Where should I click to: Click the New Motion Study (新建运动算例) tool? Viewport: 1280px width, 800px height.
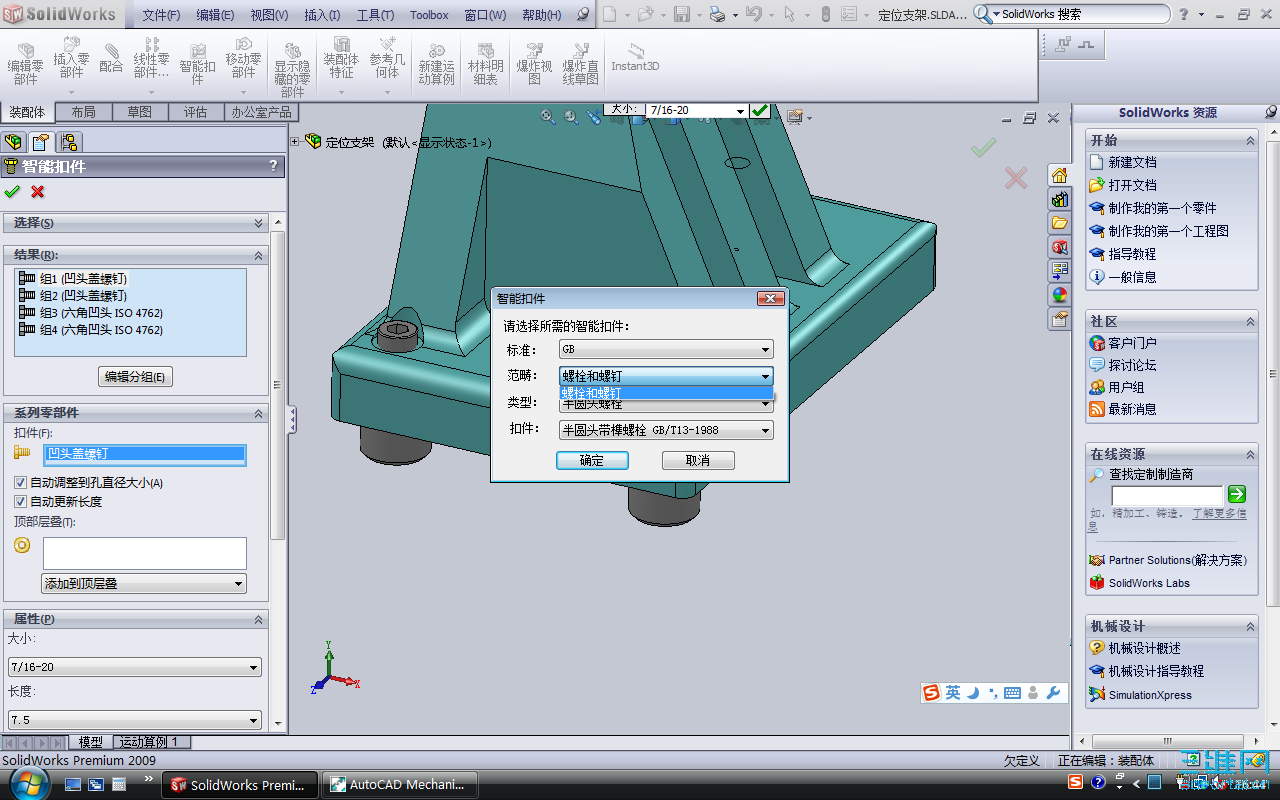[x=436, y=64]
